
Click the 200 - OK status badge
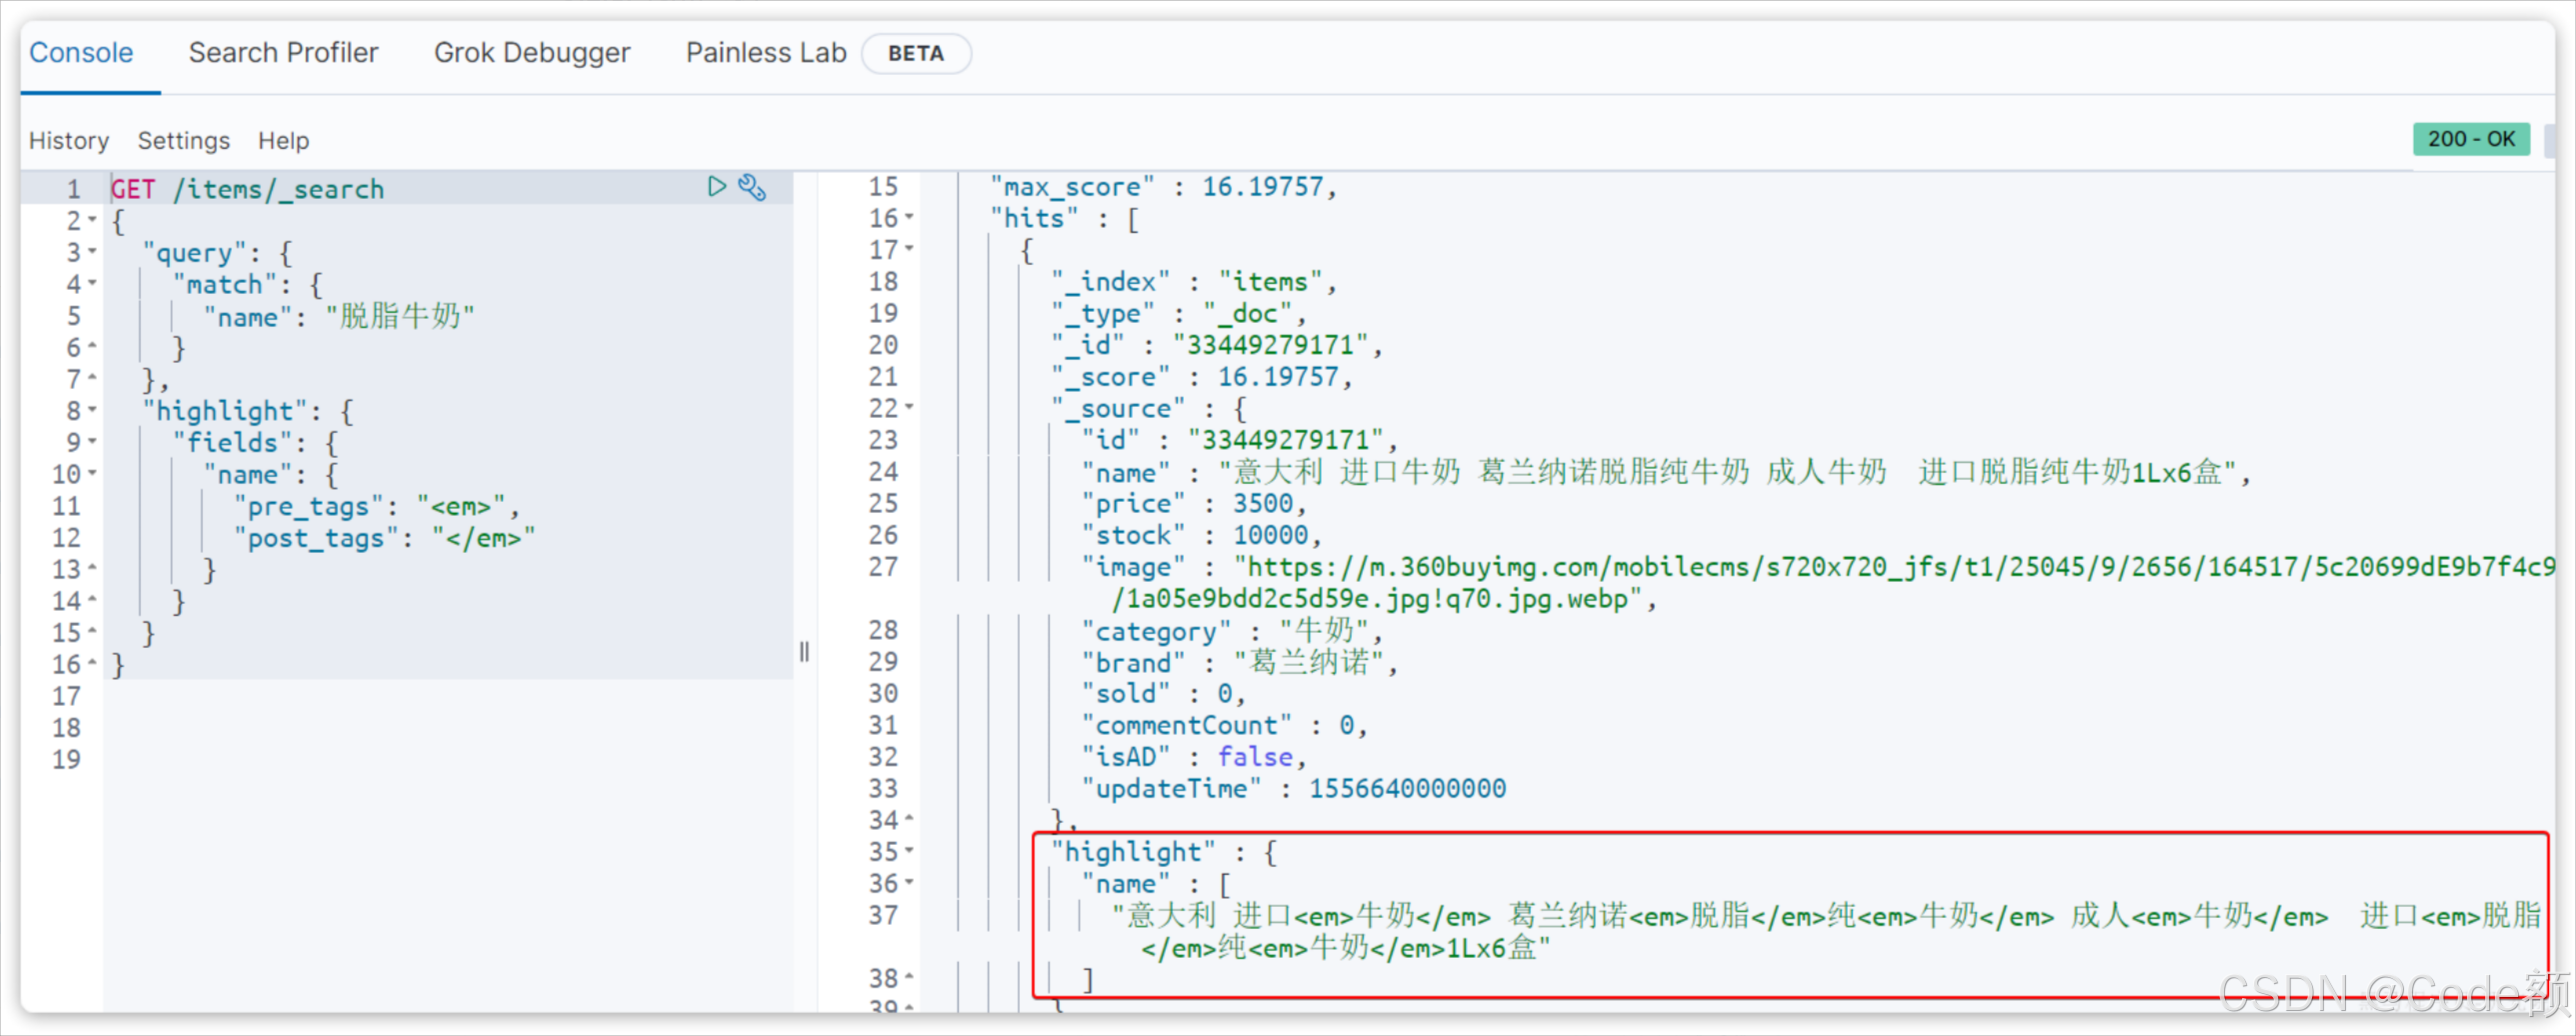pos(2471,139)
